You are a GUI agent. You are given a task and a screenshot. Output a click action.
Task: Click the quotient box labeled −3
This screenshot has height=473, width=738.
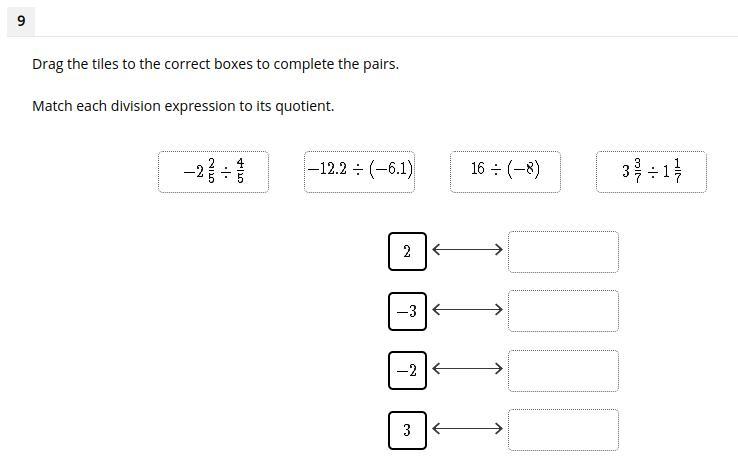408,311
